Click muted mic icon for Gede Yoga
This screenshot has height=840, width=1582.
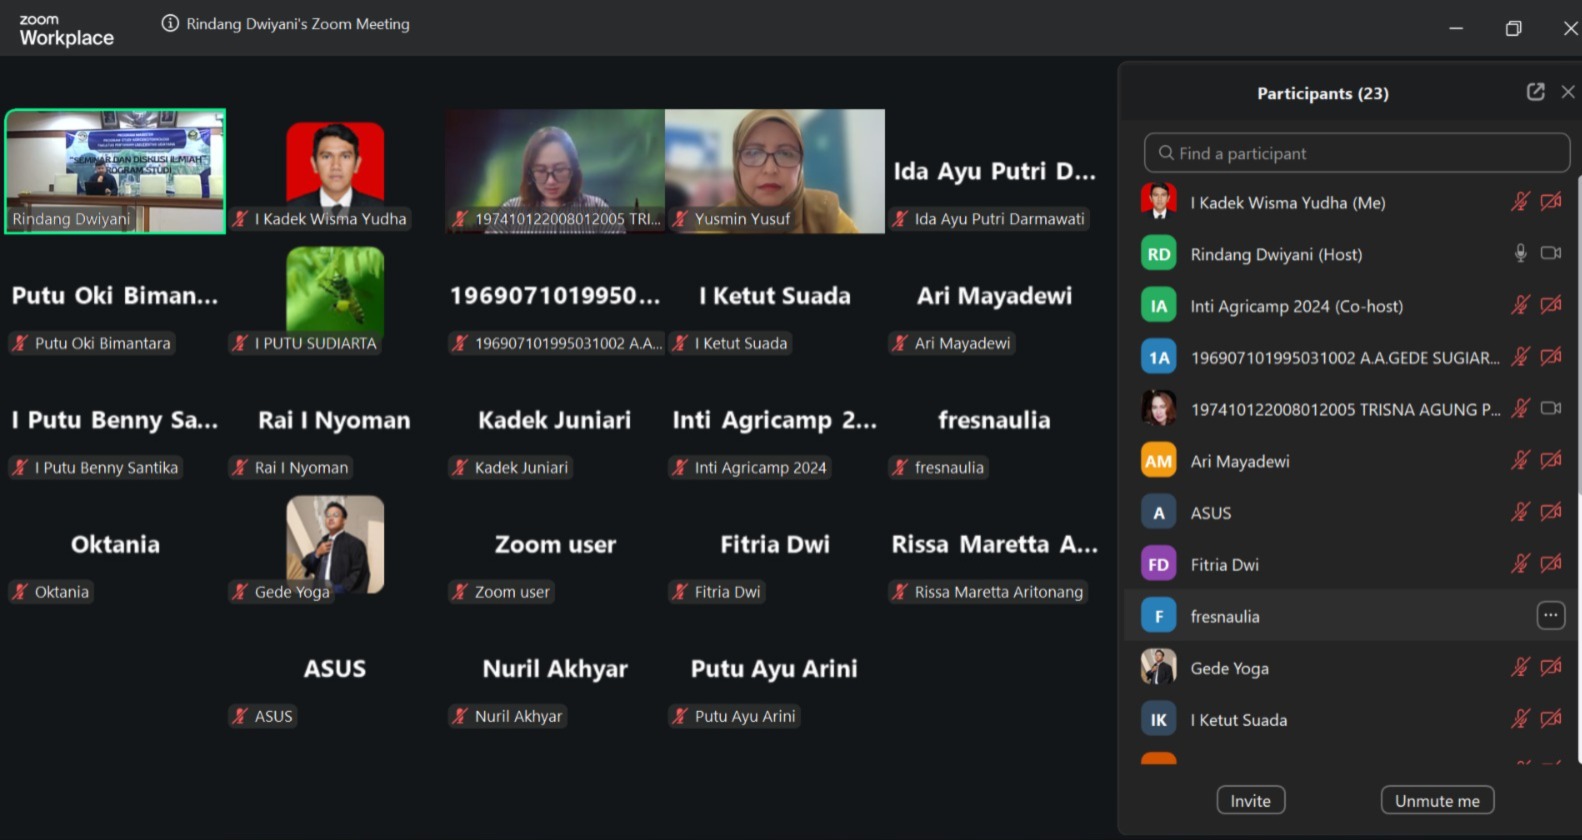coord(1519,667)
